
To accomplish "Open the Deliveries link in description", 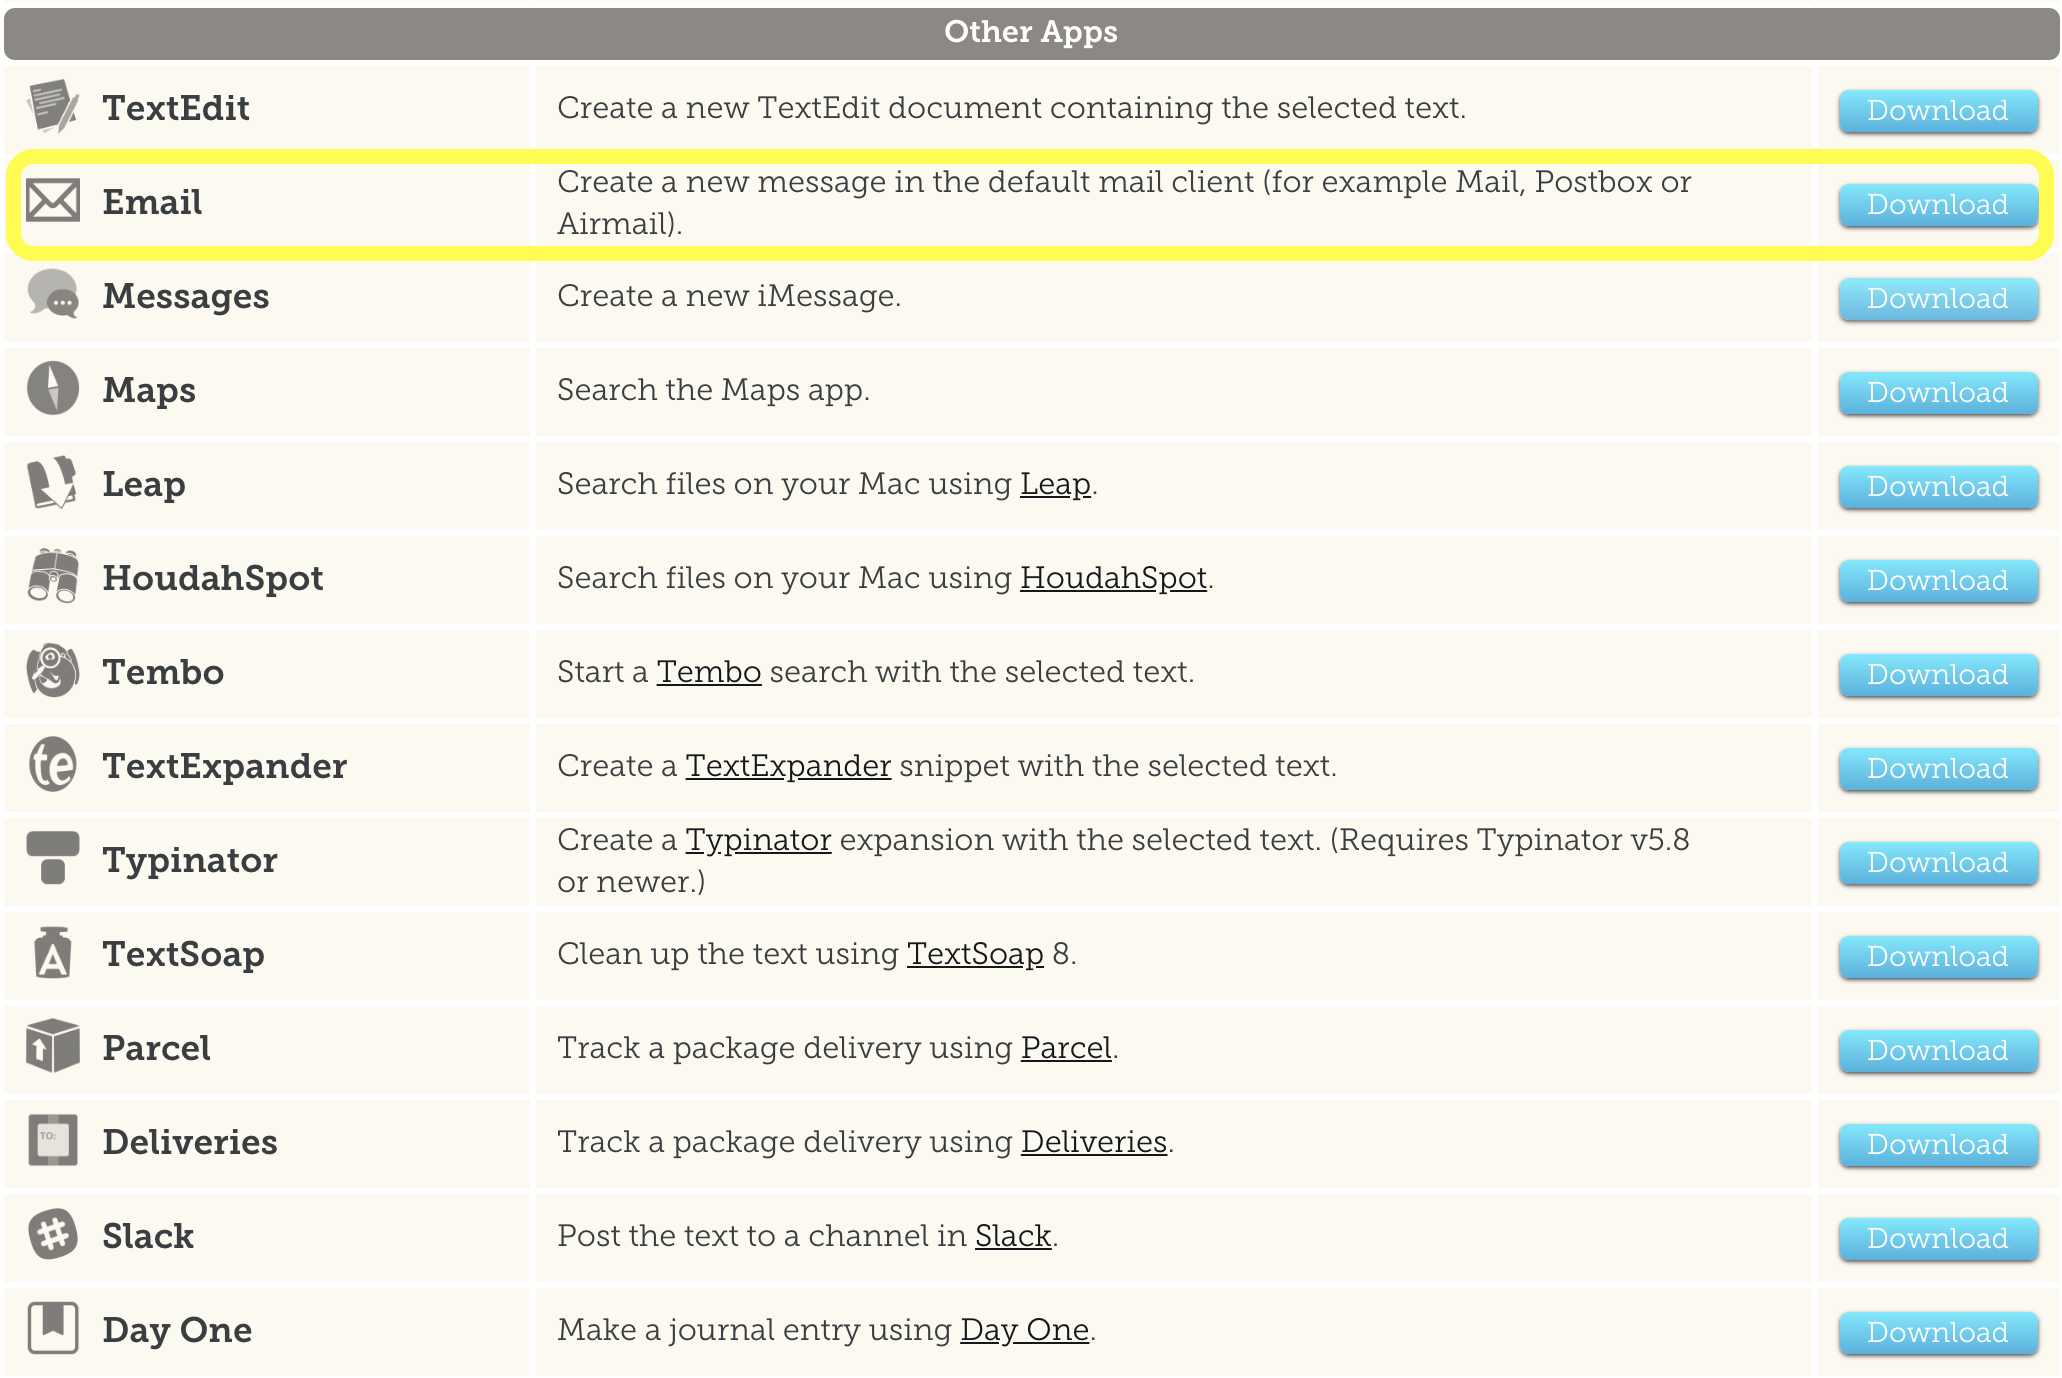I will [1094, 1142].
